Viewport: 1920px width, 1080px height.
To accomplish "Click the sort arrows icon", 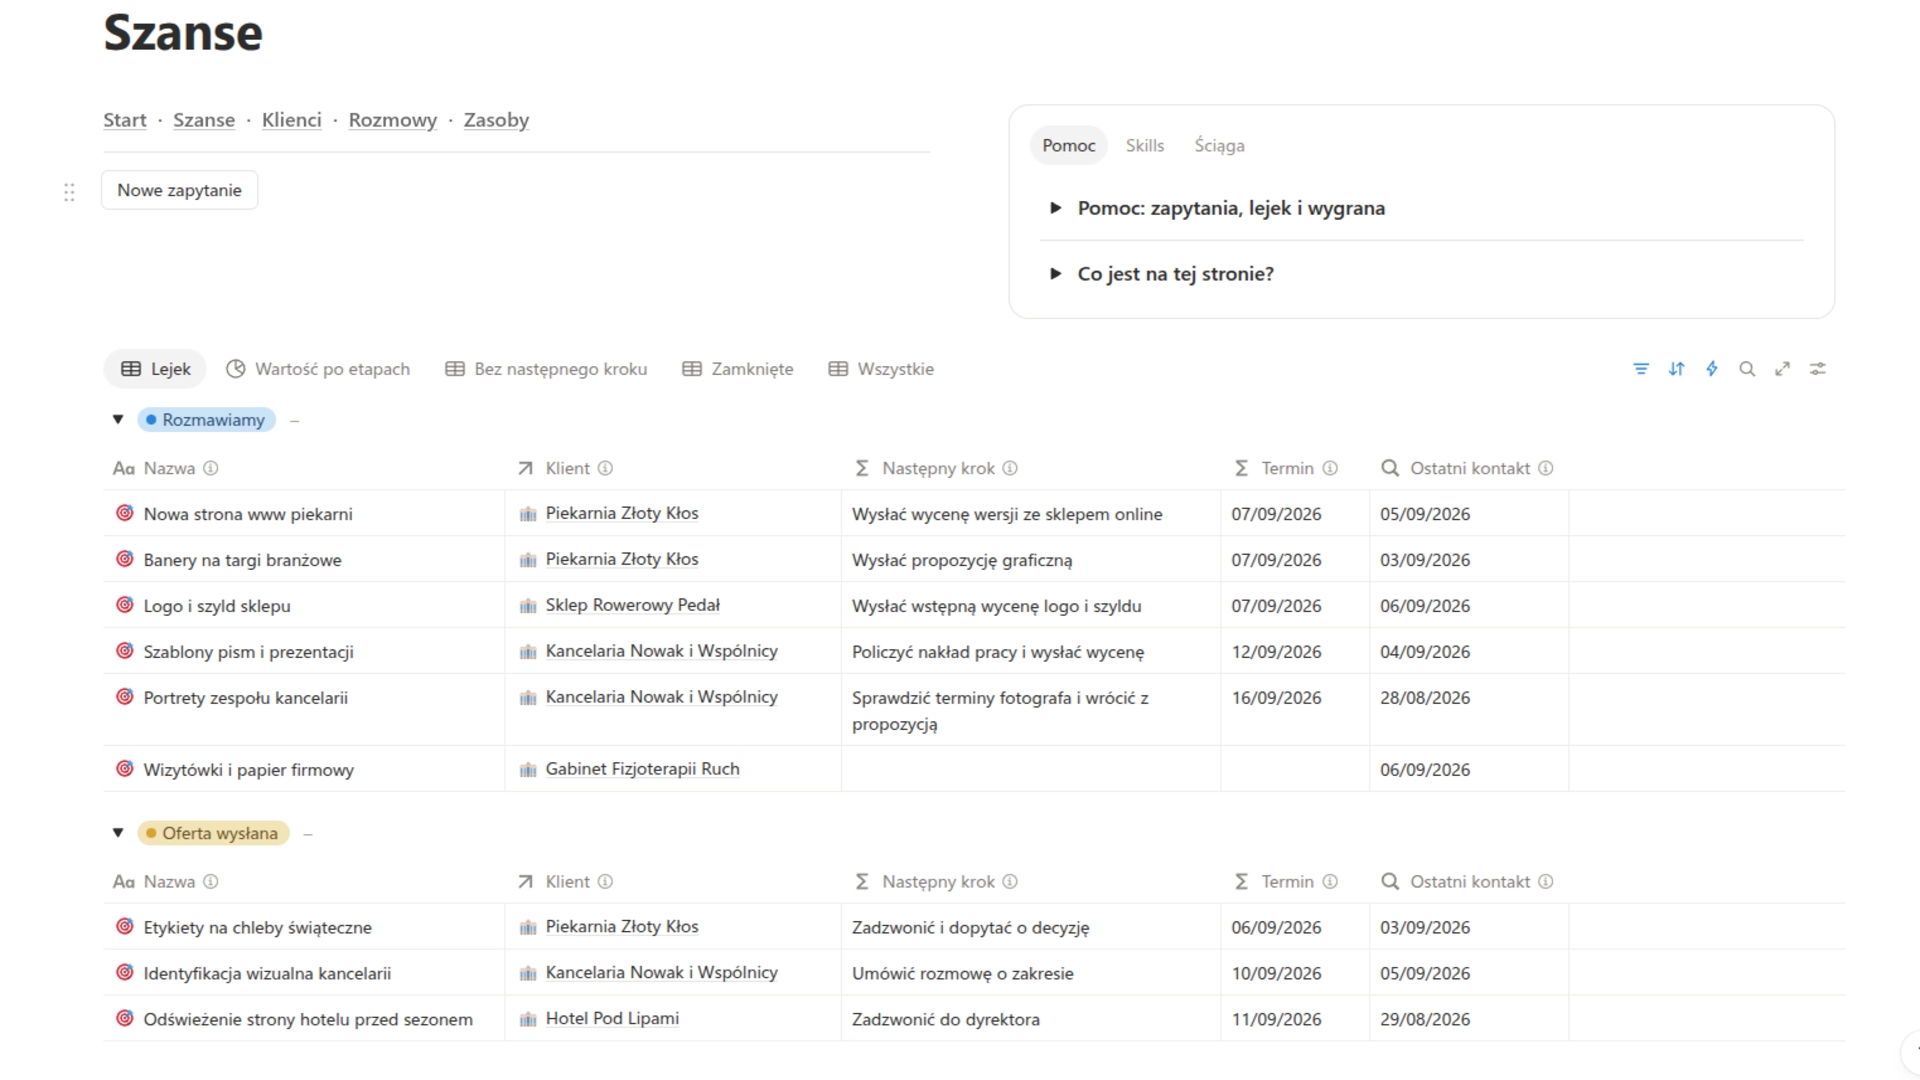I will [1677, 369].
